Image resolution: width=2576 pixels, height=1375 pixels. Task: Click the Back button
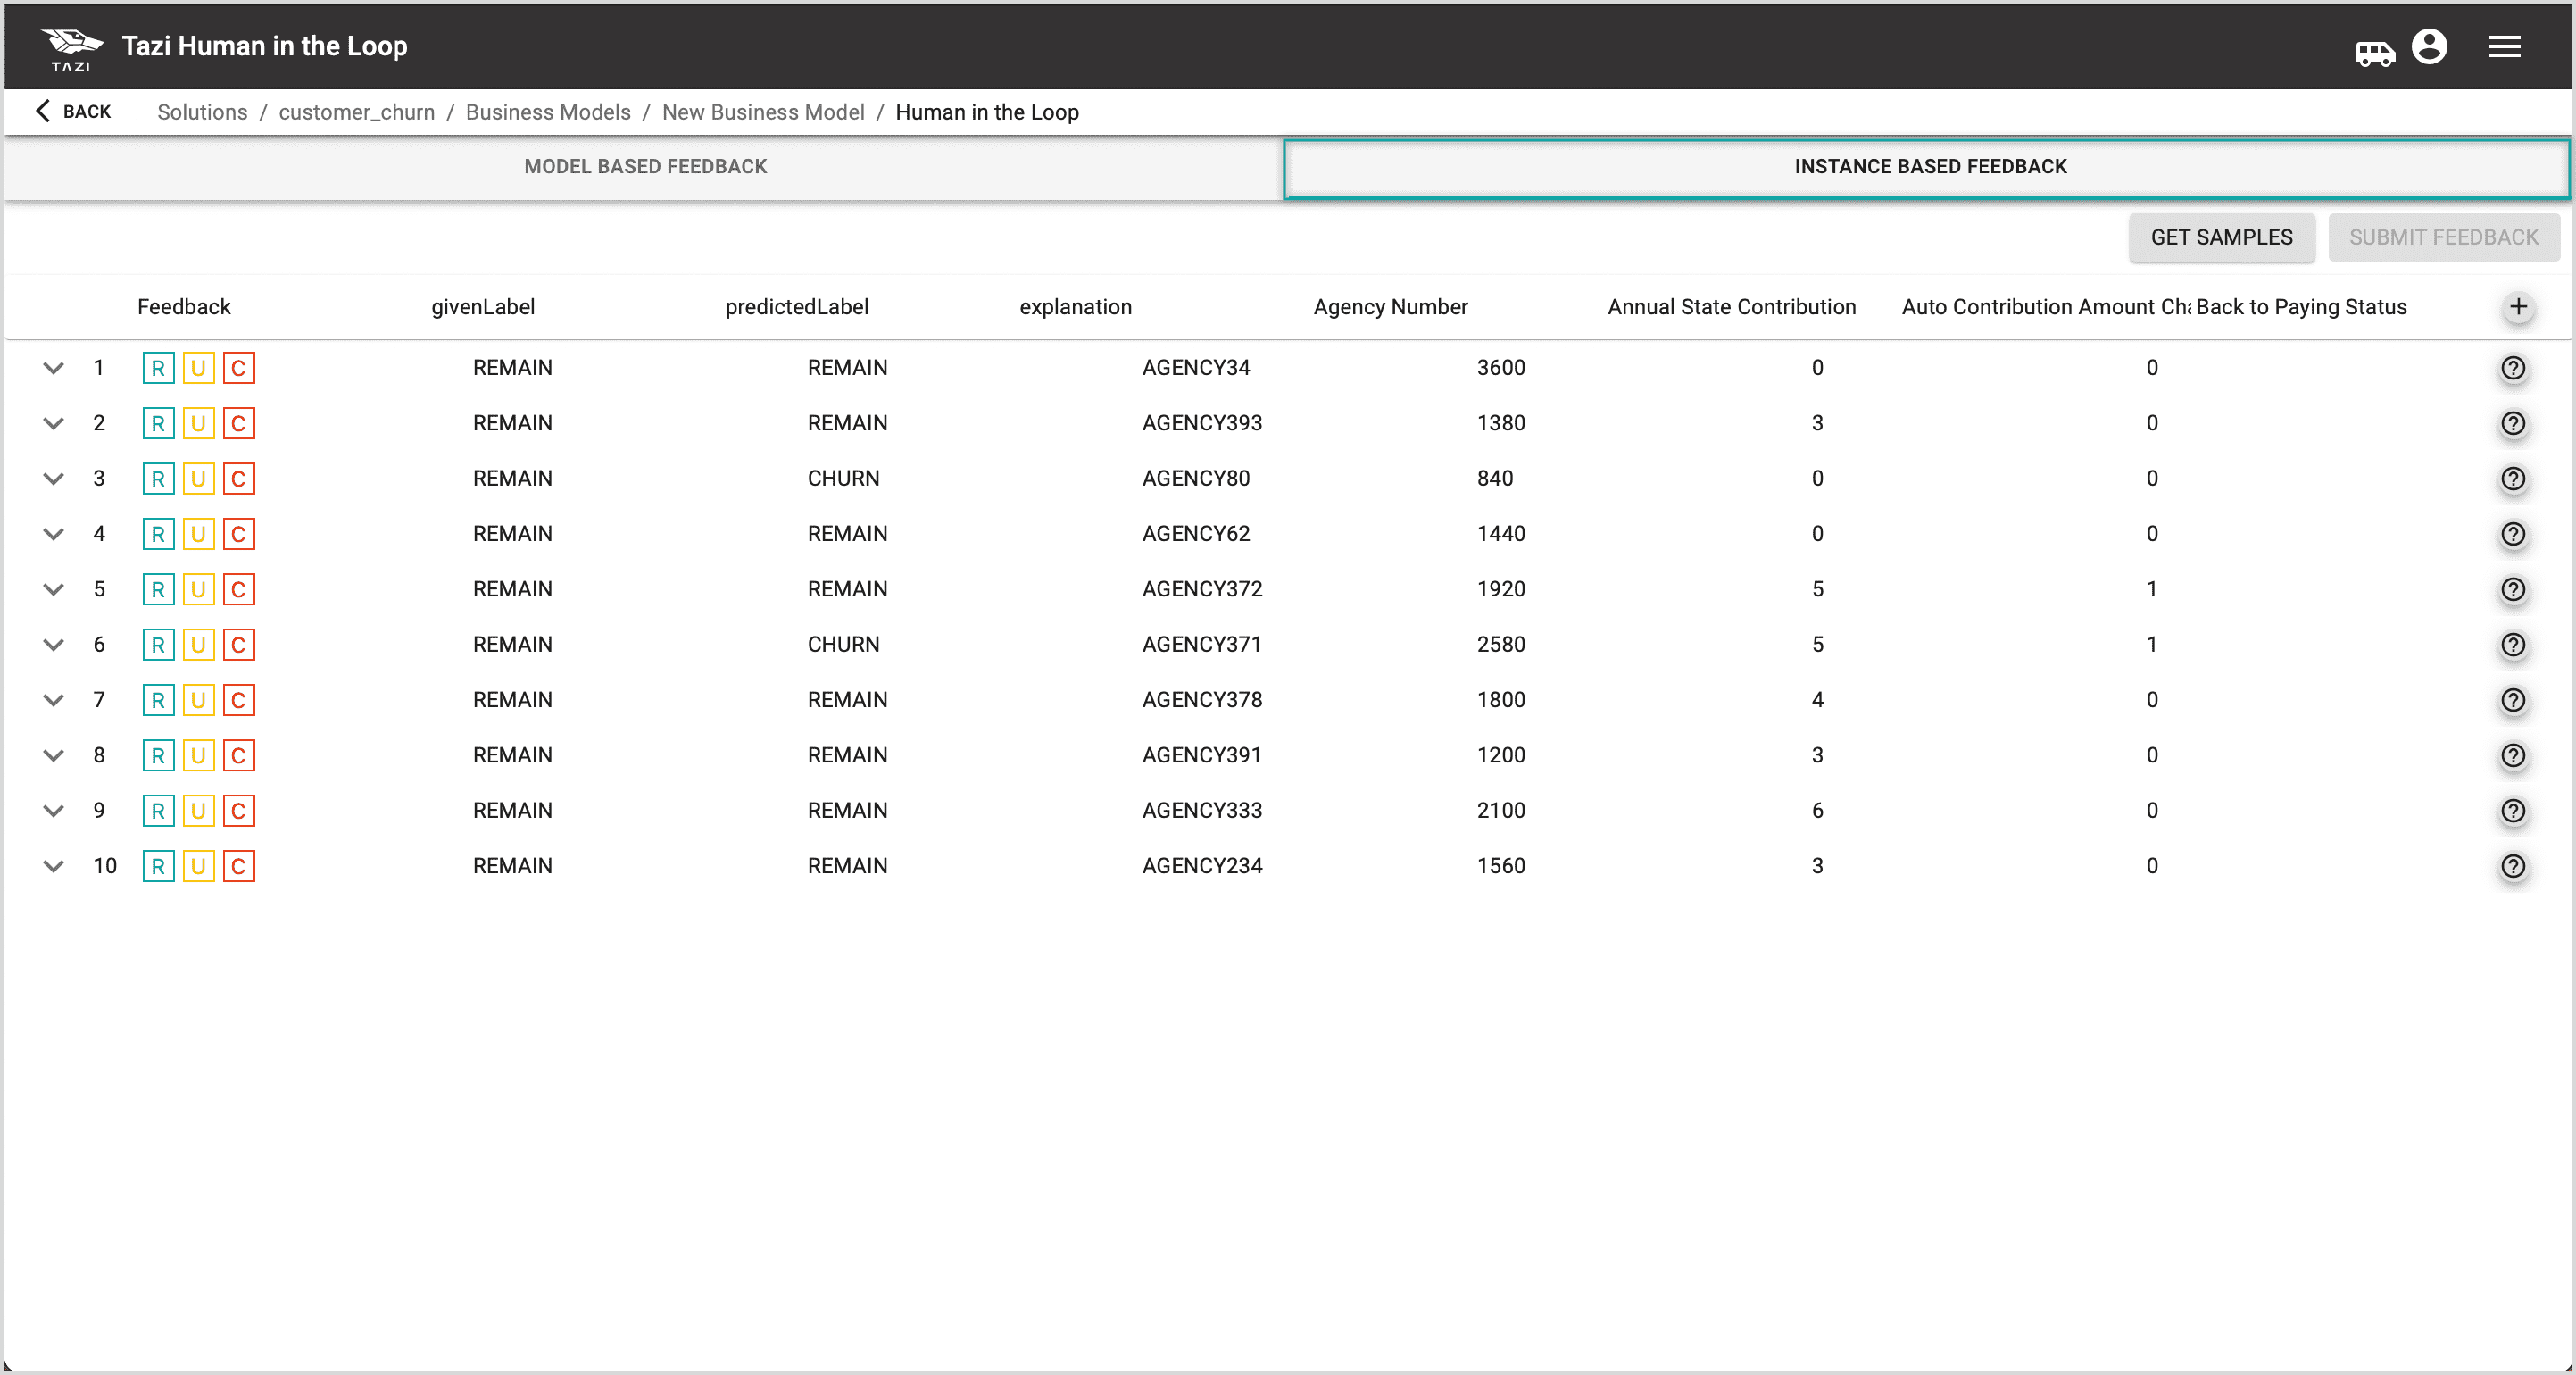coord(73,112)
